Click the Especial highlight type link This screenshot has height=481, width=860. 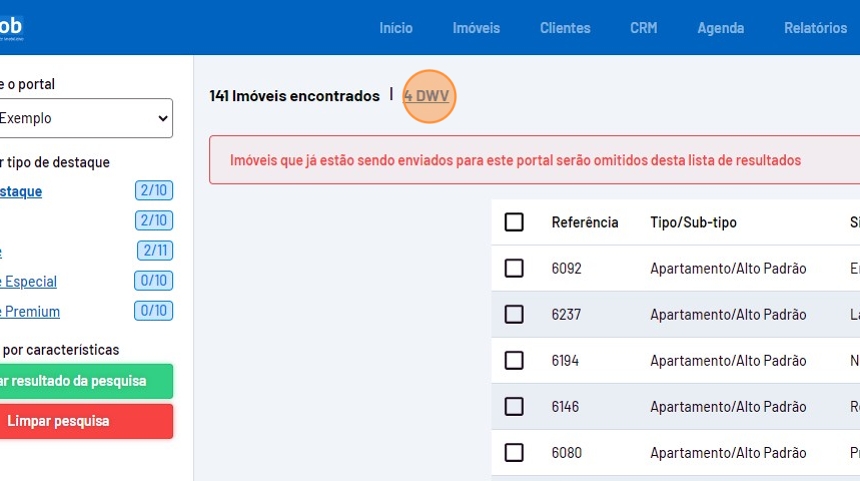[x=30, y=281]
